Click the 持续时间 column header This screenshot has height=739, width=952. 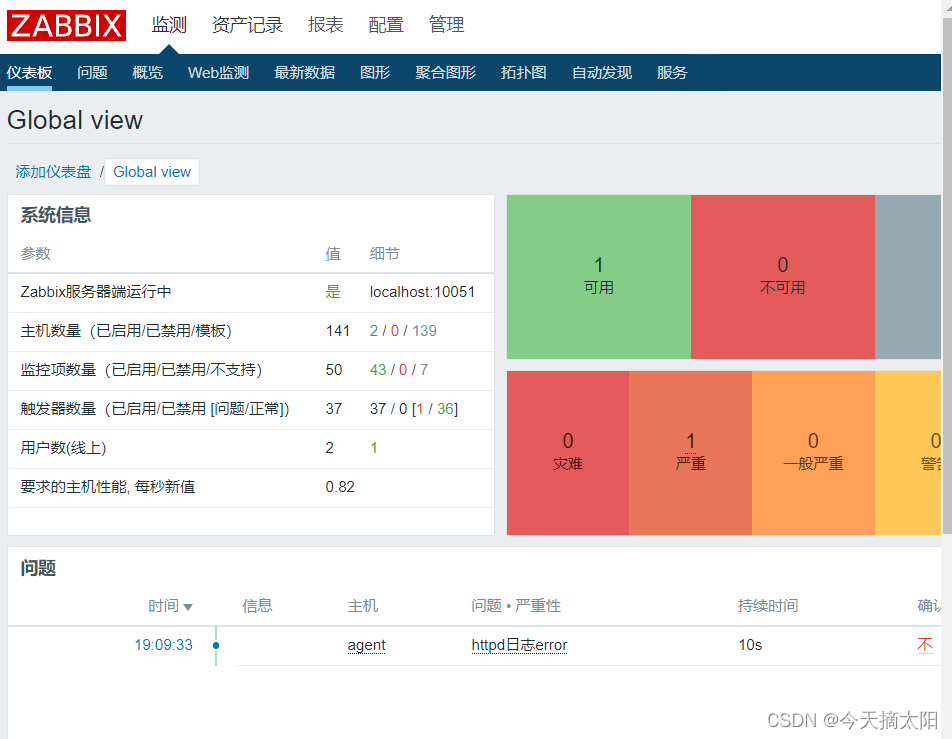[768, 605]
